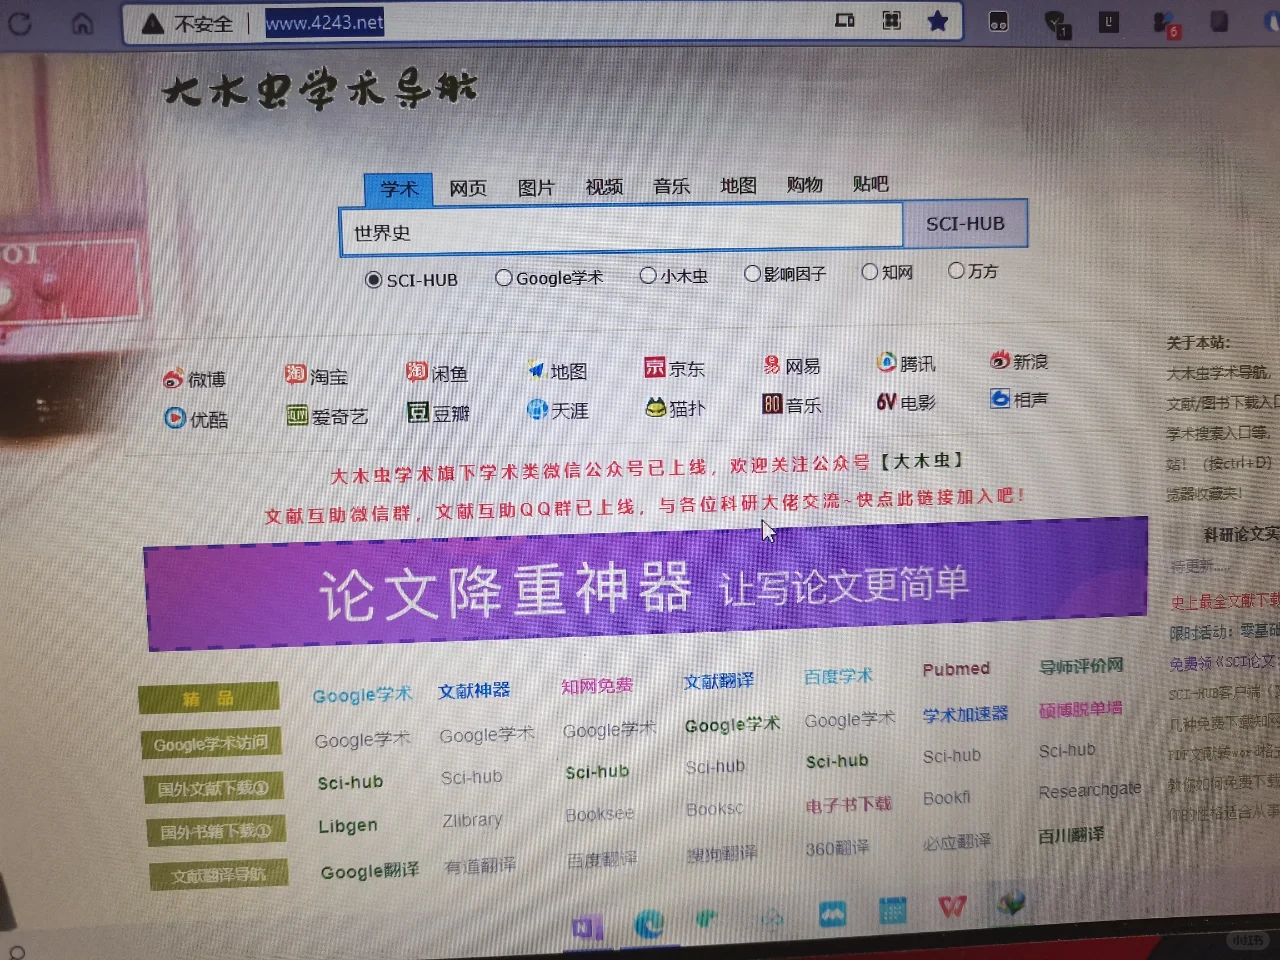Screen dimensions: 1280x960
Task: Switch to the 购物 search tab
Action: (804, 184)
